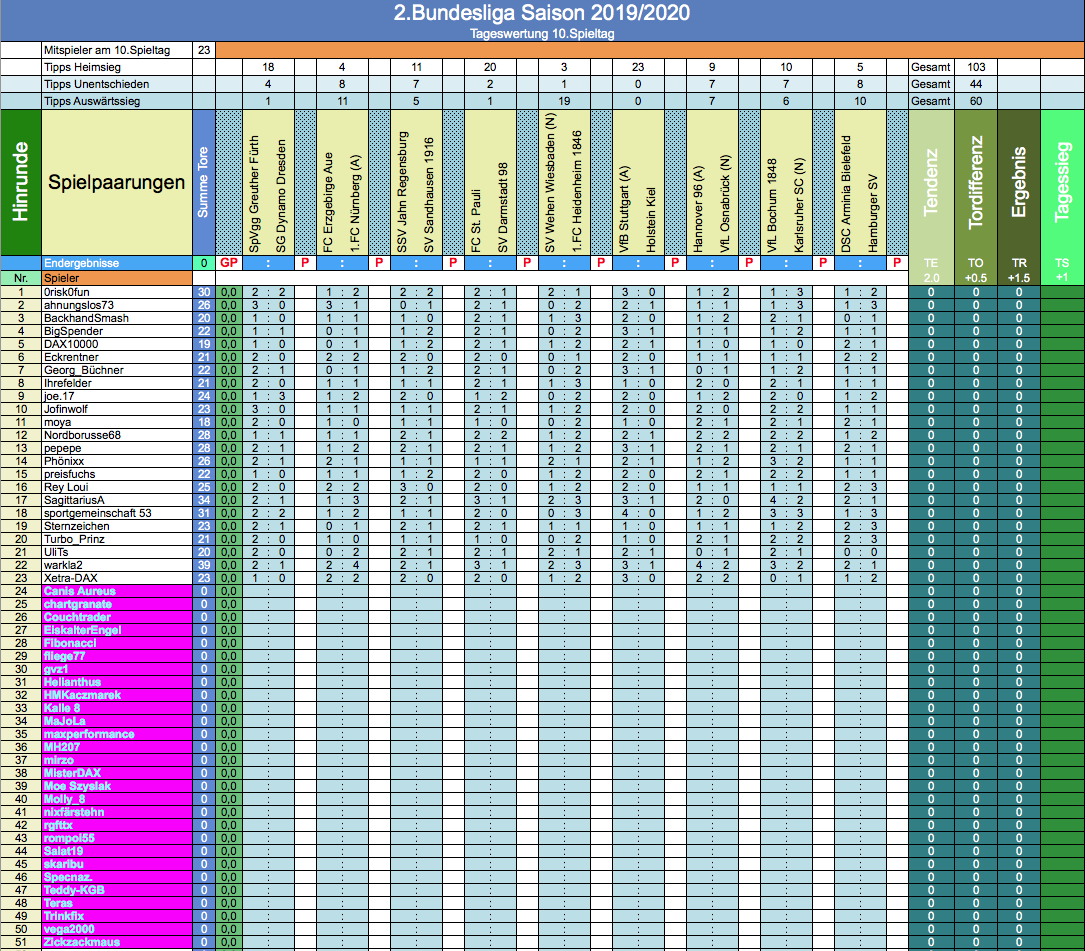Viewport: 1085px width, 951px height.
Task: Click the 'Tipps Unentschieden' row label
Action: (x=117, y=84)
